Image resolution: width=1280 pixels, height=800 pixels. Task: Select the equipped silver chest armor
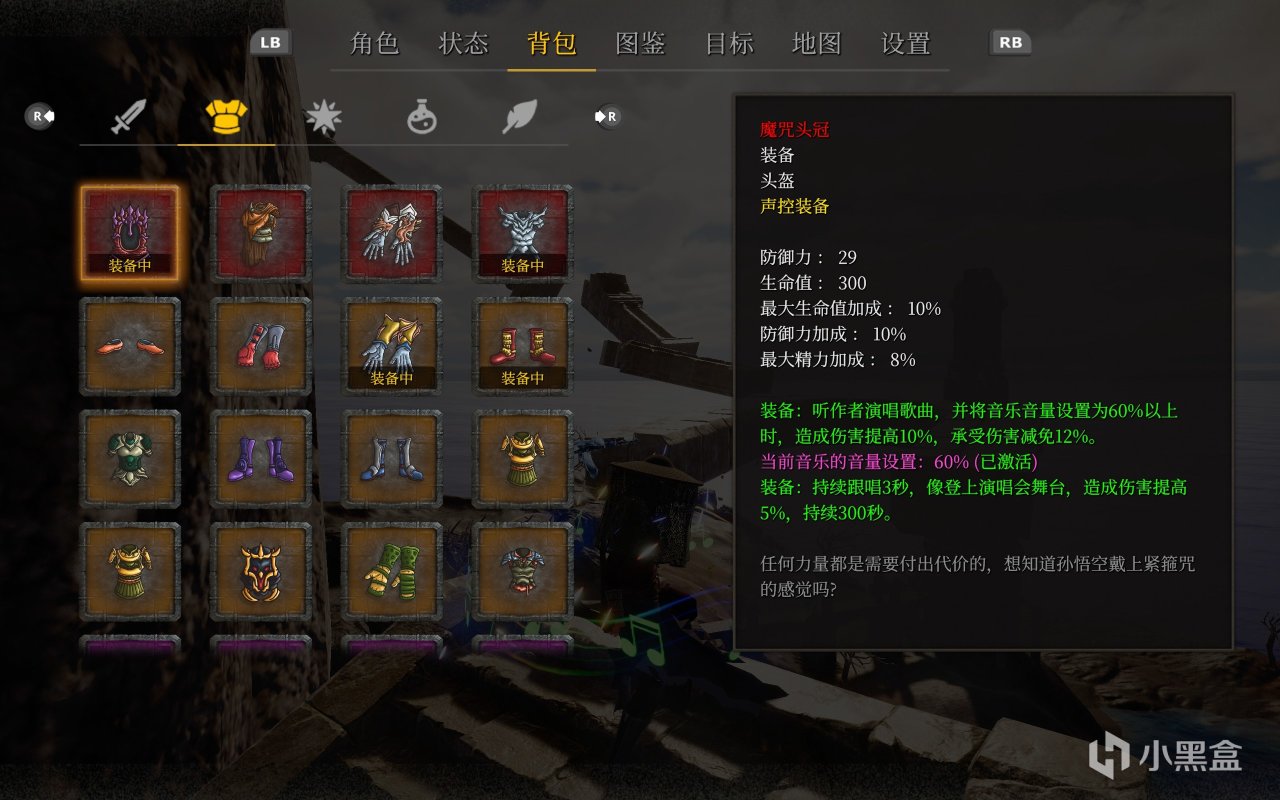click(x=522, y=234)
